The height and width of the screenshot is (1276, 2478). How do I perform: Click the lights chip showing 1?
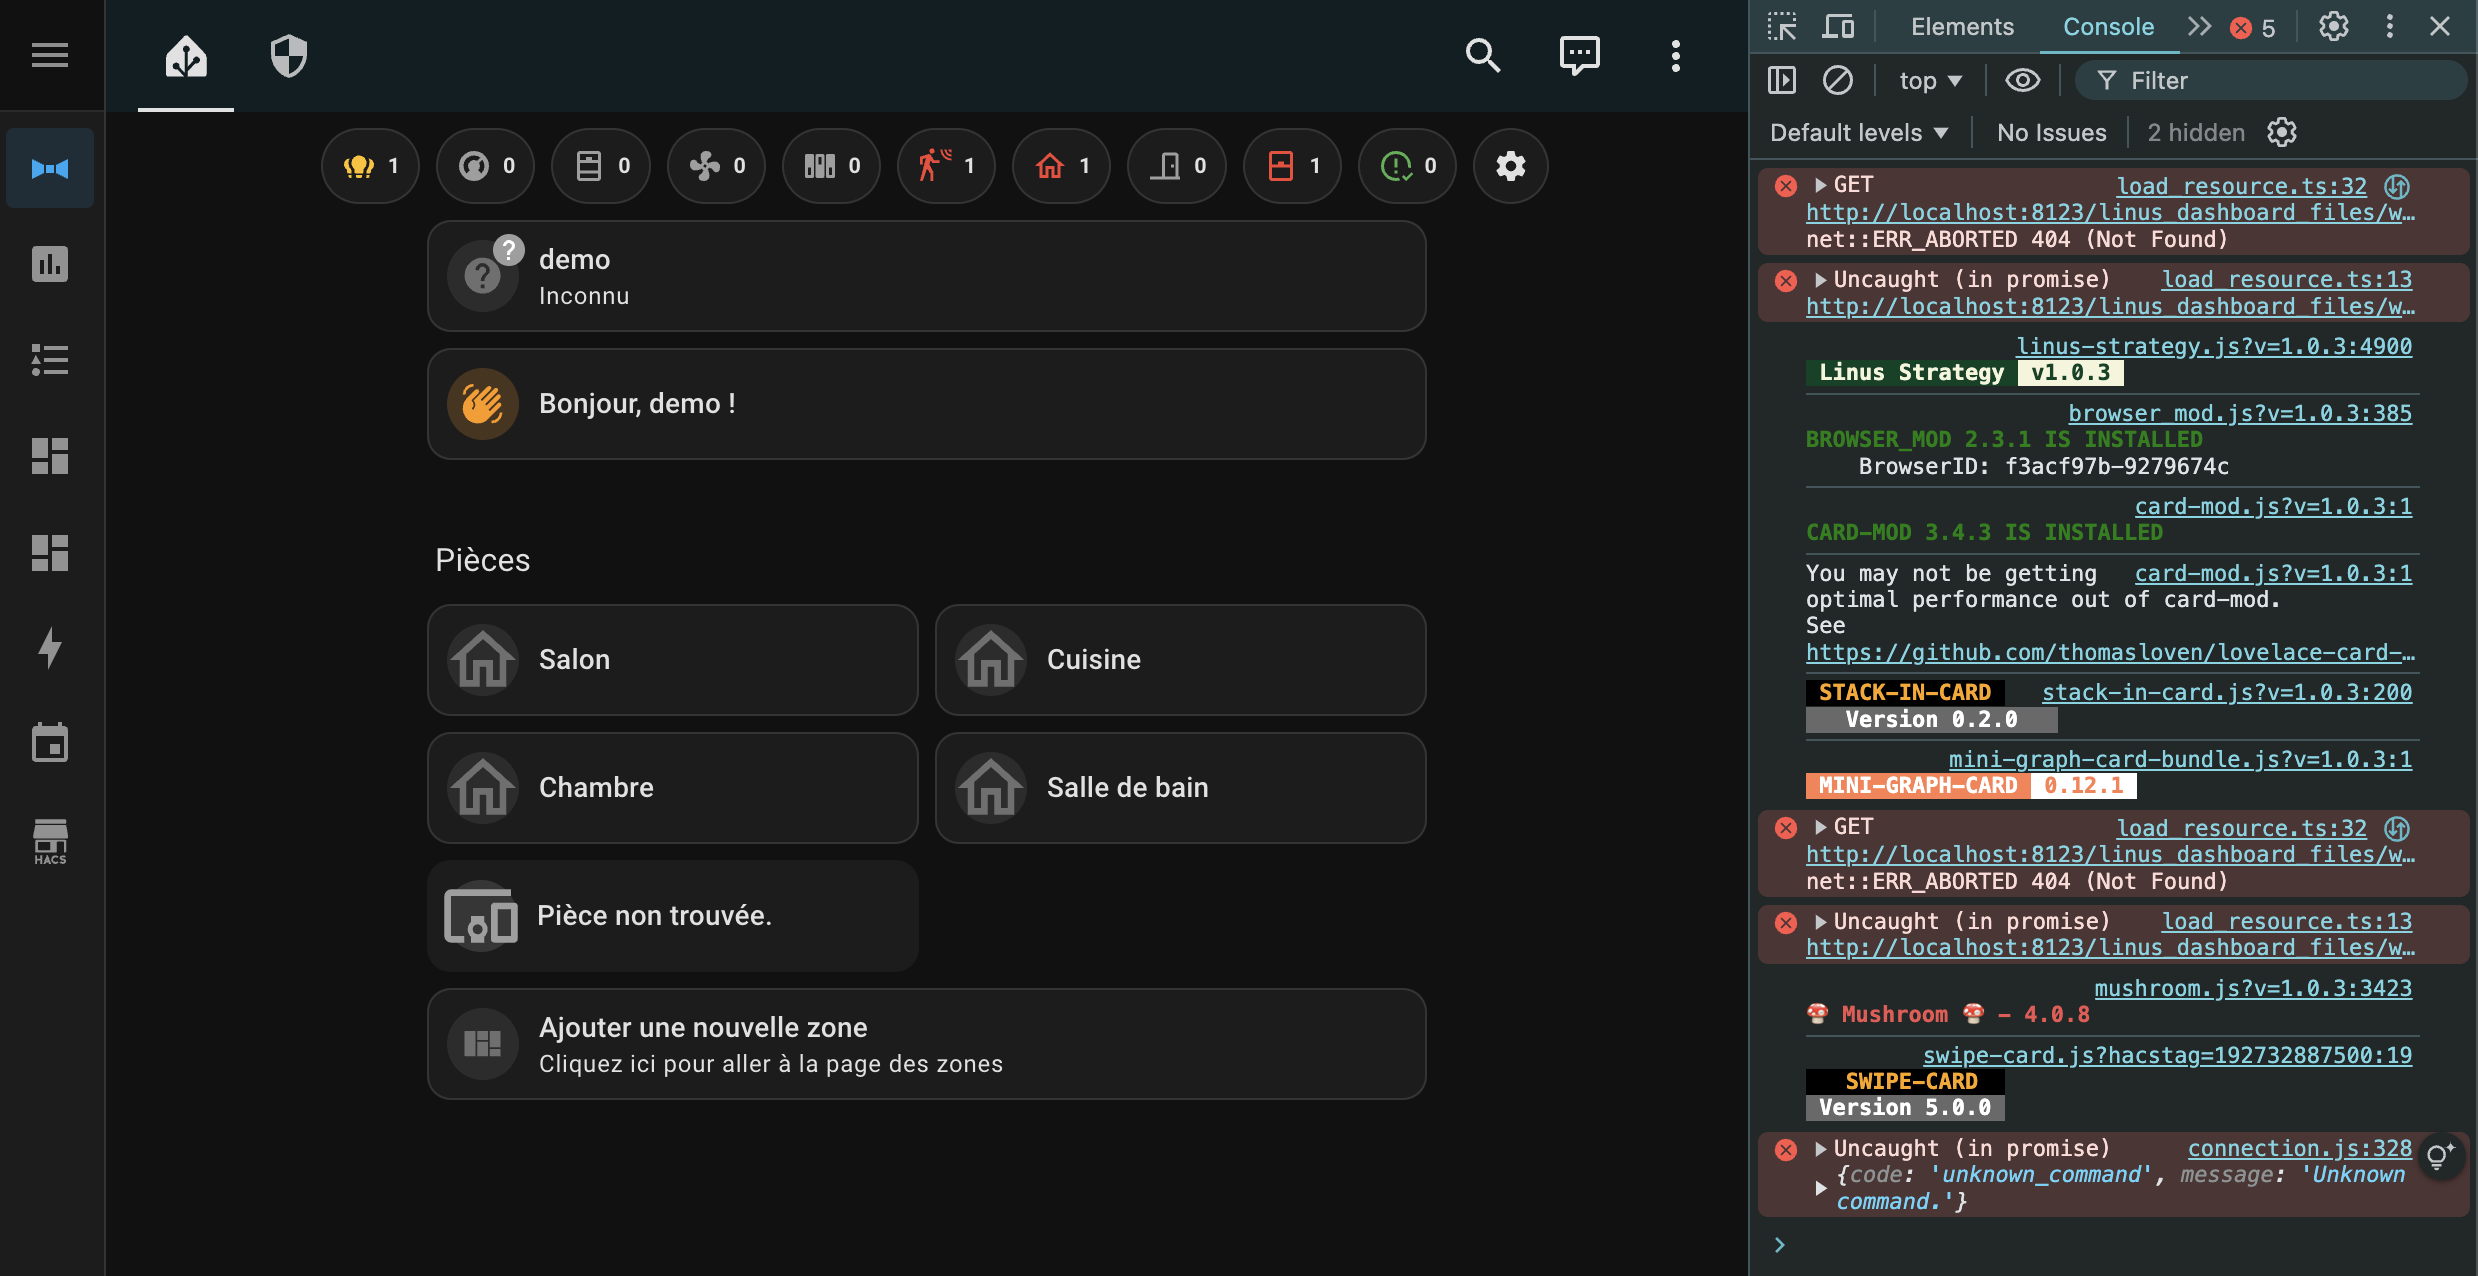(x=371, y=166)
